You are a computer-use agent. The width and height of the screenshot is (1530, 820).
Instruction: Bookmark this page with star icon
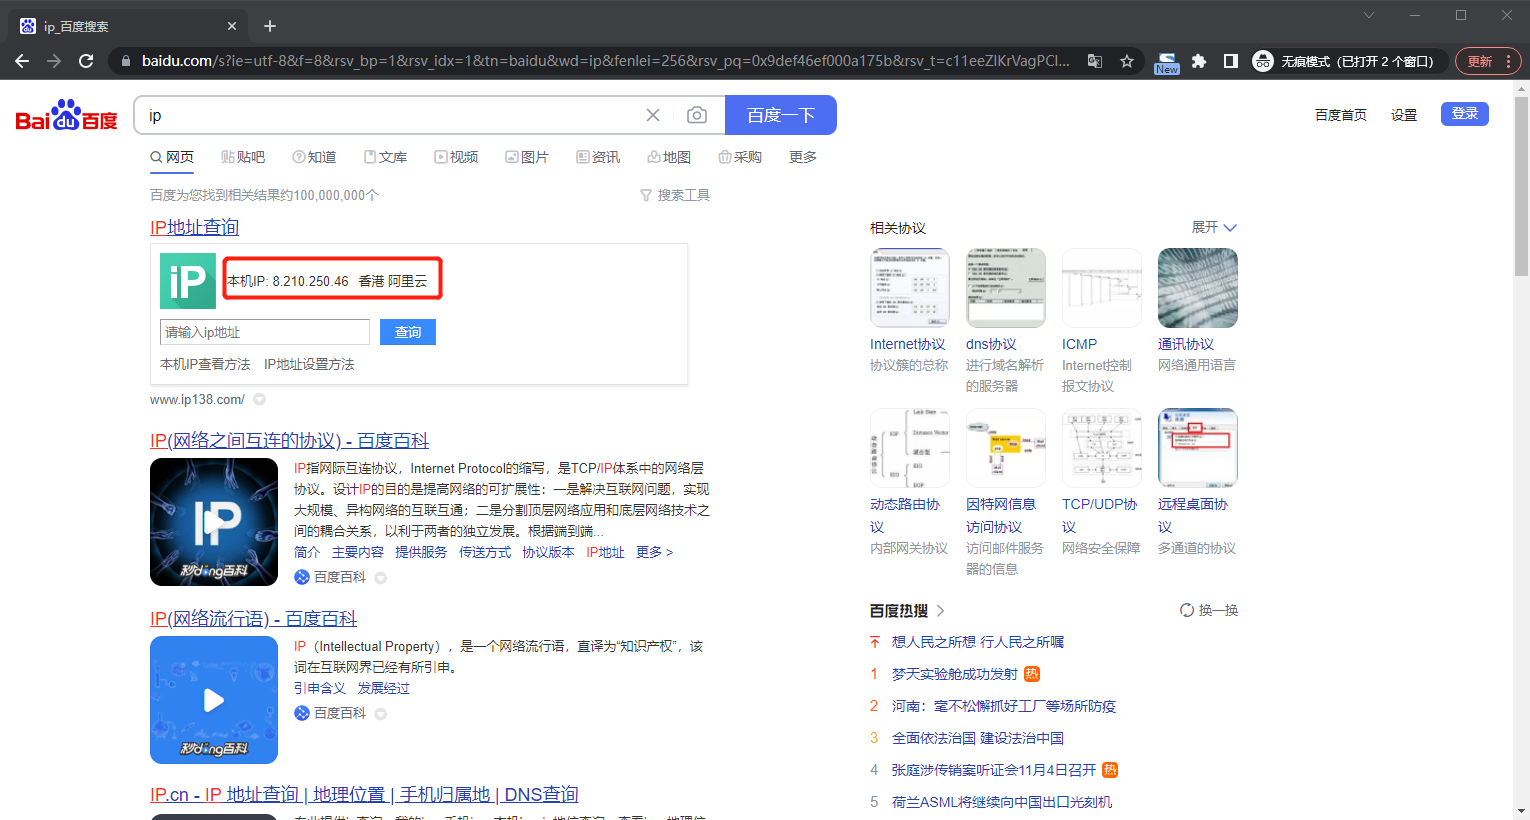[x=1127, y=61]
